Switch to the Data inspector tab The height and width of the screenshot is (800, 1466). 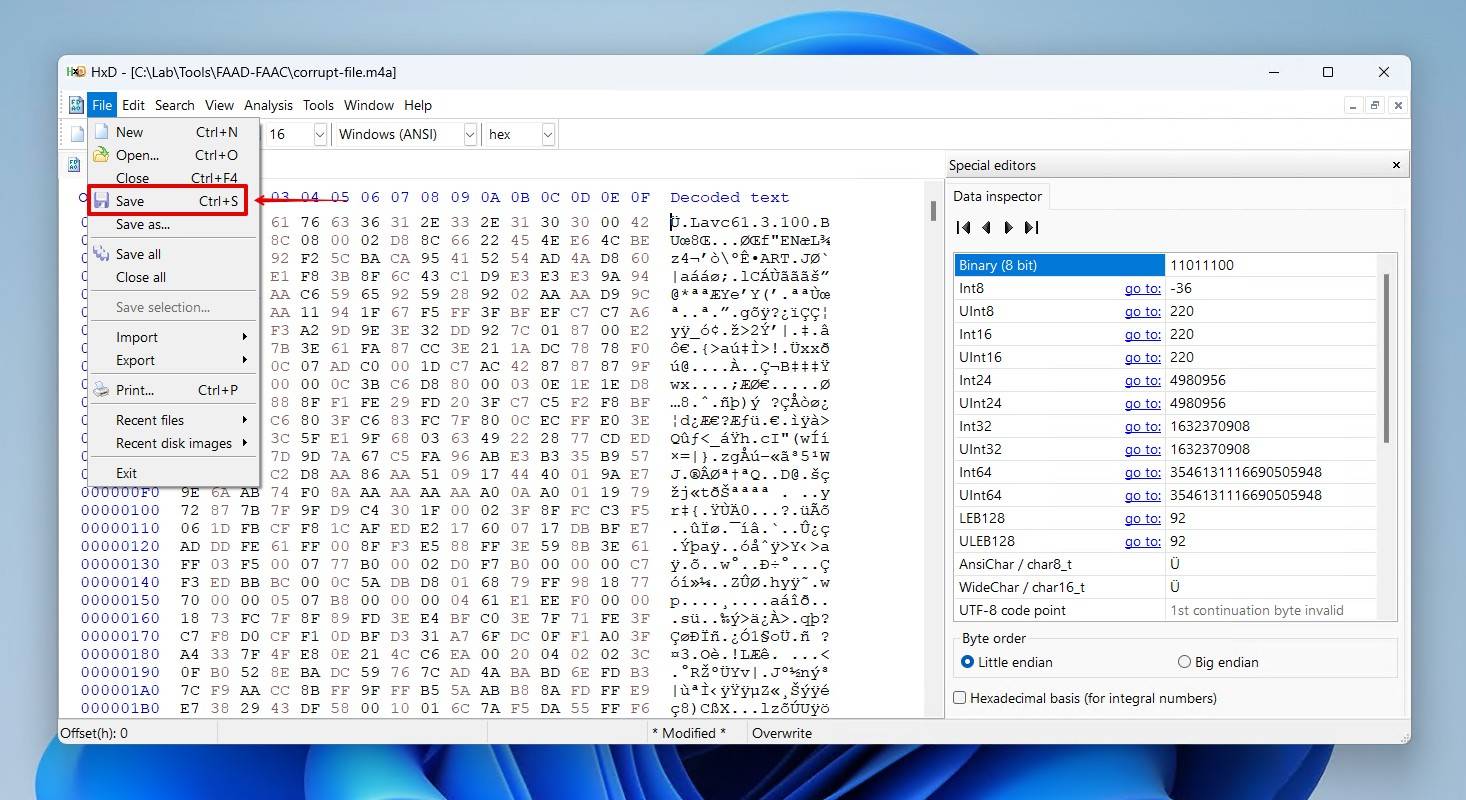[997, 196]
